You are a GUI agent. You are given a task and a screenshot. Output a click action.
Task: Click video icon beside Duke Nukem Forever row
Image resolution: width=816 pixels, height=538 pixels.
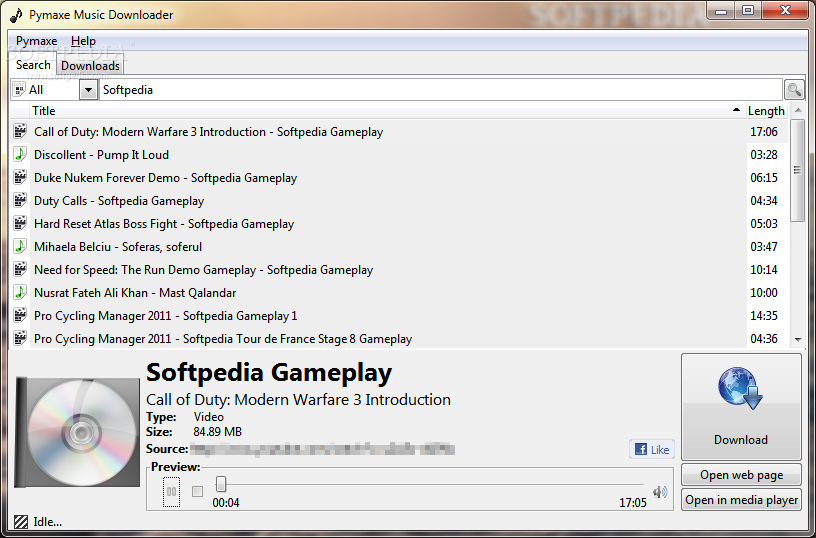click(x=20, y=177)
